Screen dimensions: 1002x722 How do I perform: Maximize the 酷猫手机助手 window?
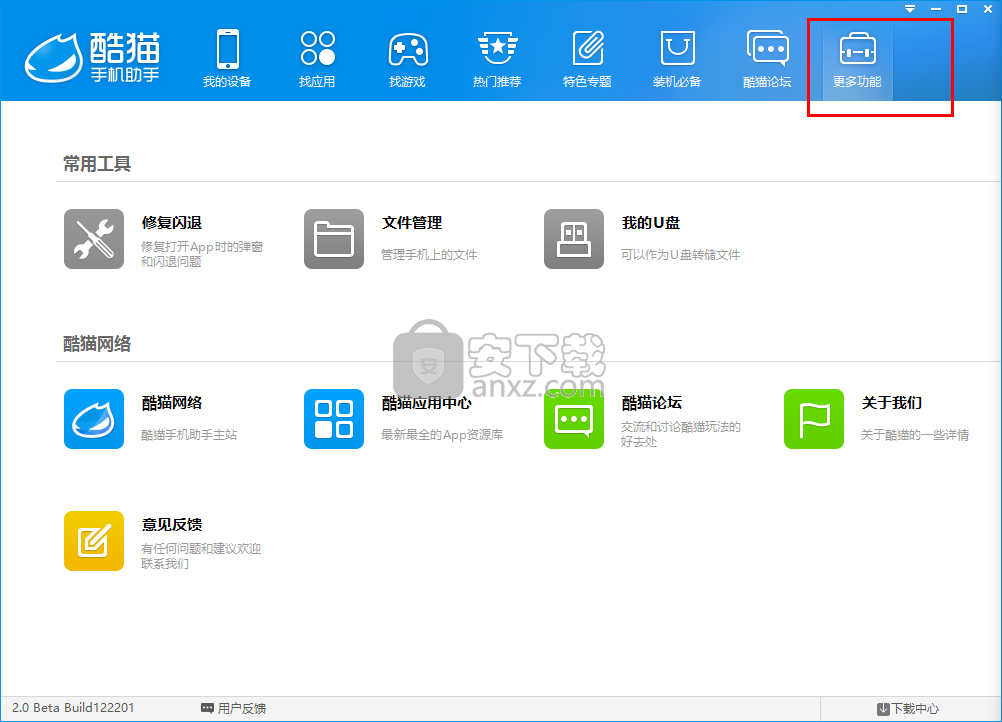point(962,9)
